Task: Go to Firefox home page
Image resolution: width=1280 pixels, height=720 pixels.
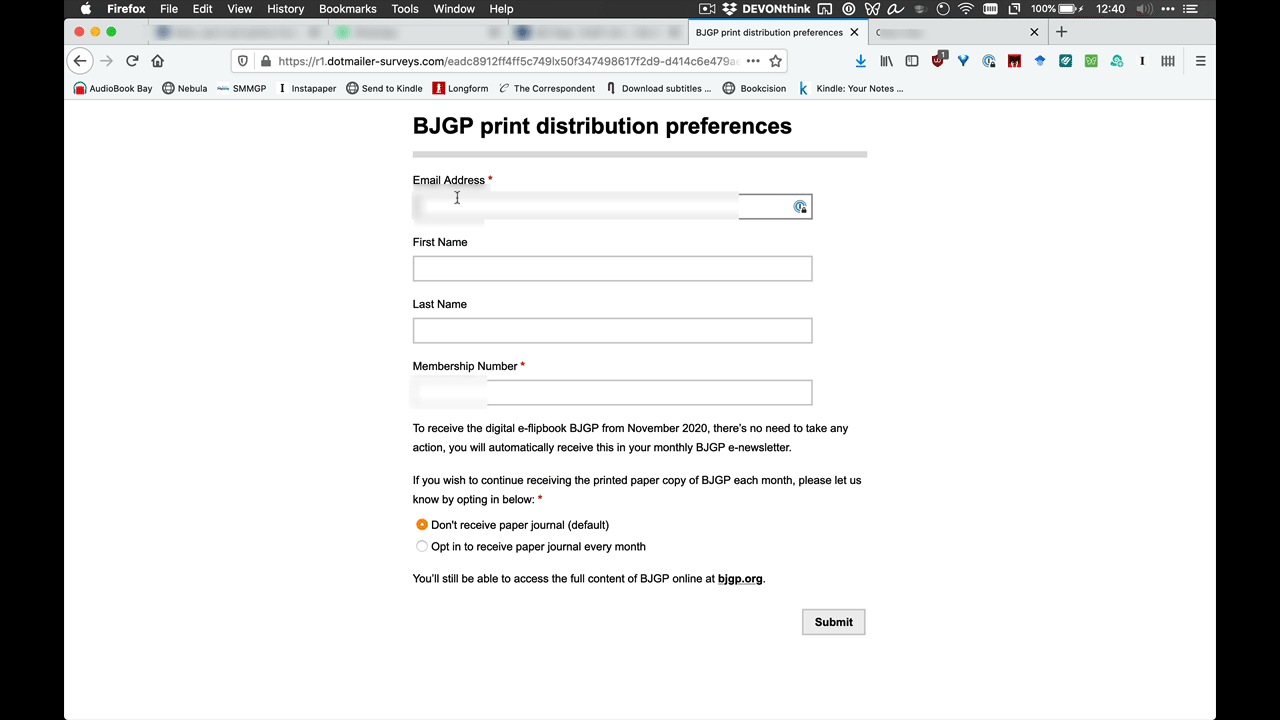Action: pos(158,61)
